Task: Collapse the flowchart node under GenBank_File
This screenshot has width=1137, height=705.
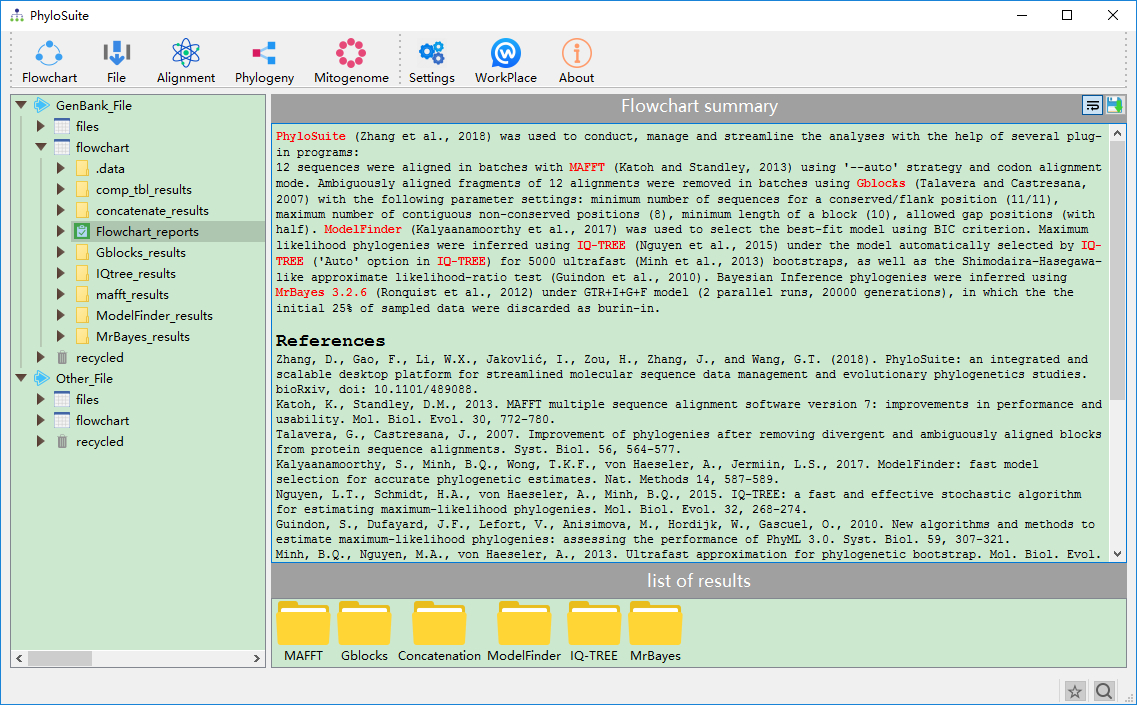Action: (41, 147)
